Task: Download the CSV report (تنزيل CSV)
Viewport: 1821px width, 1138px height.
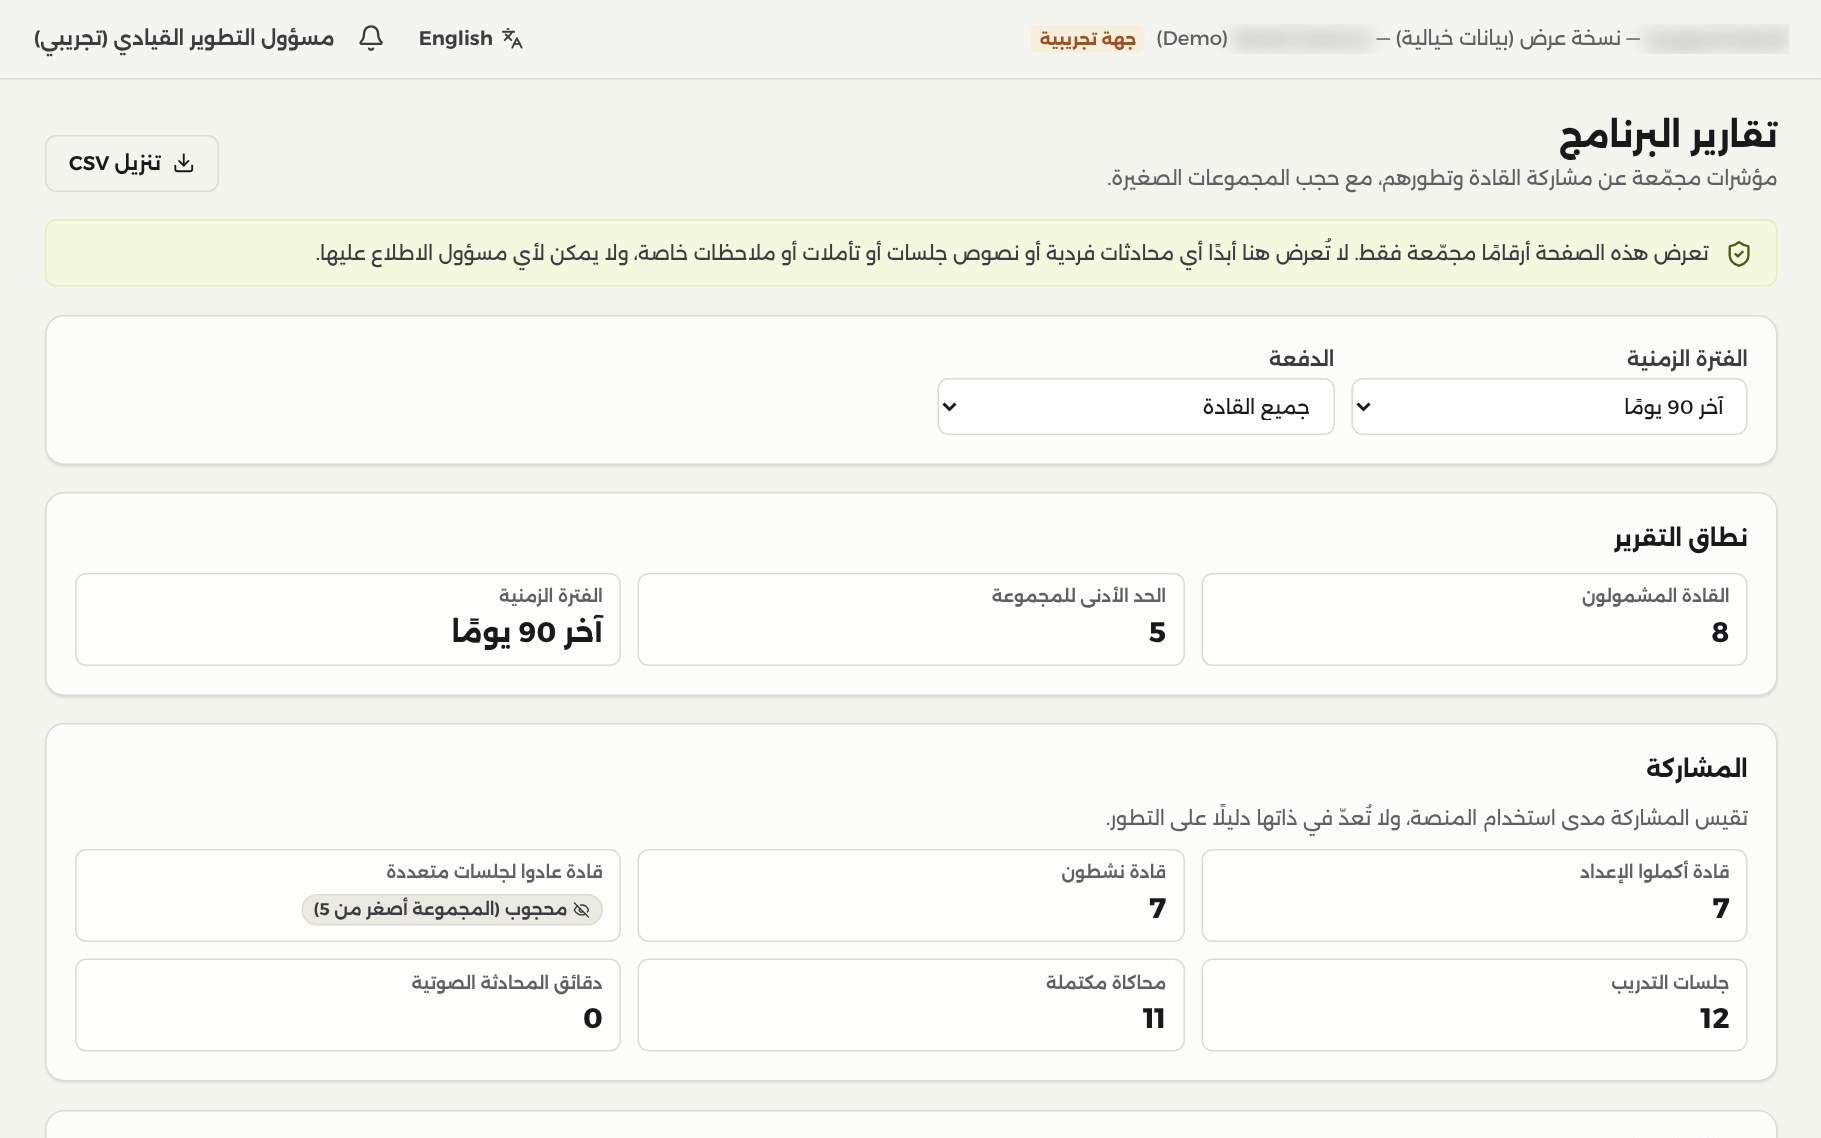Action: [x=132, y=163]
